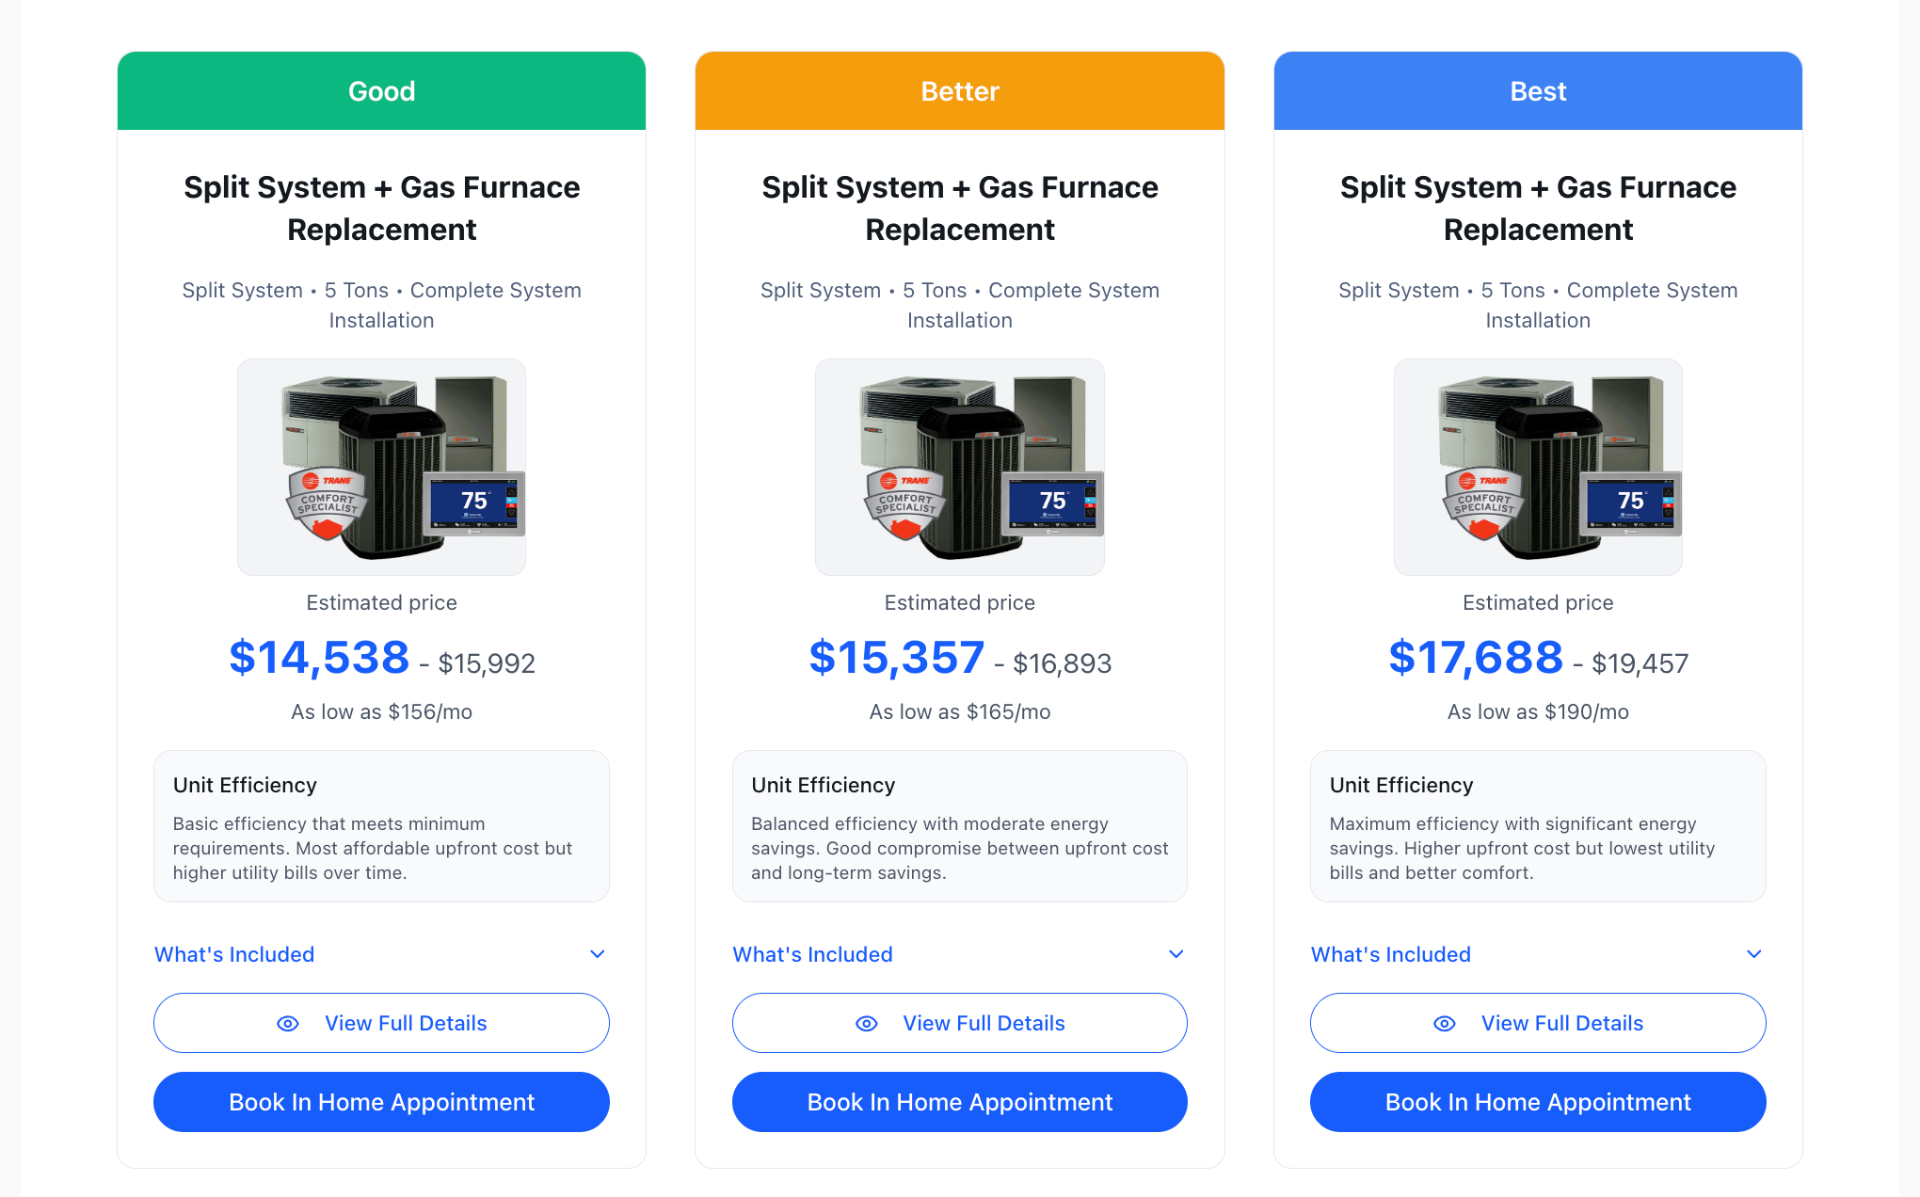Screen dimensions: 1920x1197
Task: Open the Best plan Trane product image
Action: tap(1537, 467)
